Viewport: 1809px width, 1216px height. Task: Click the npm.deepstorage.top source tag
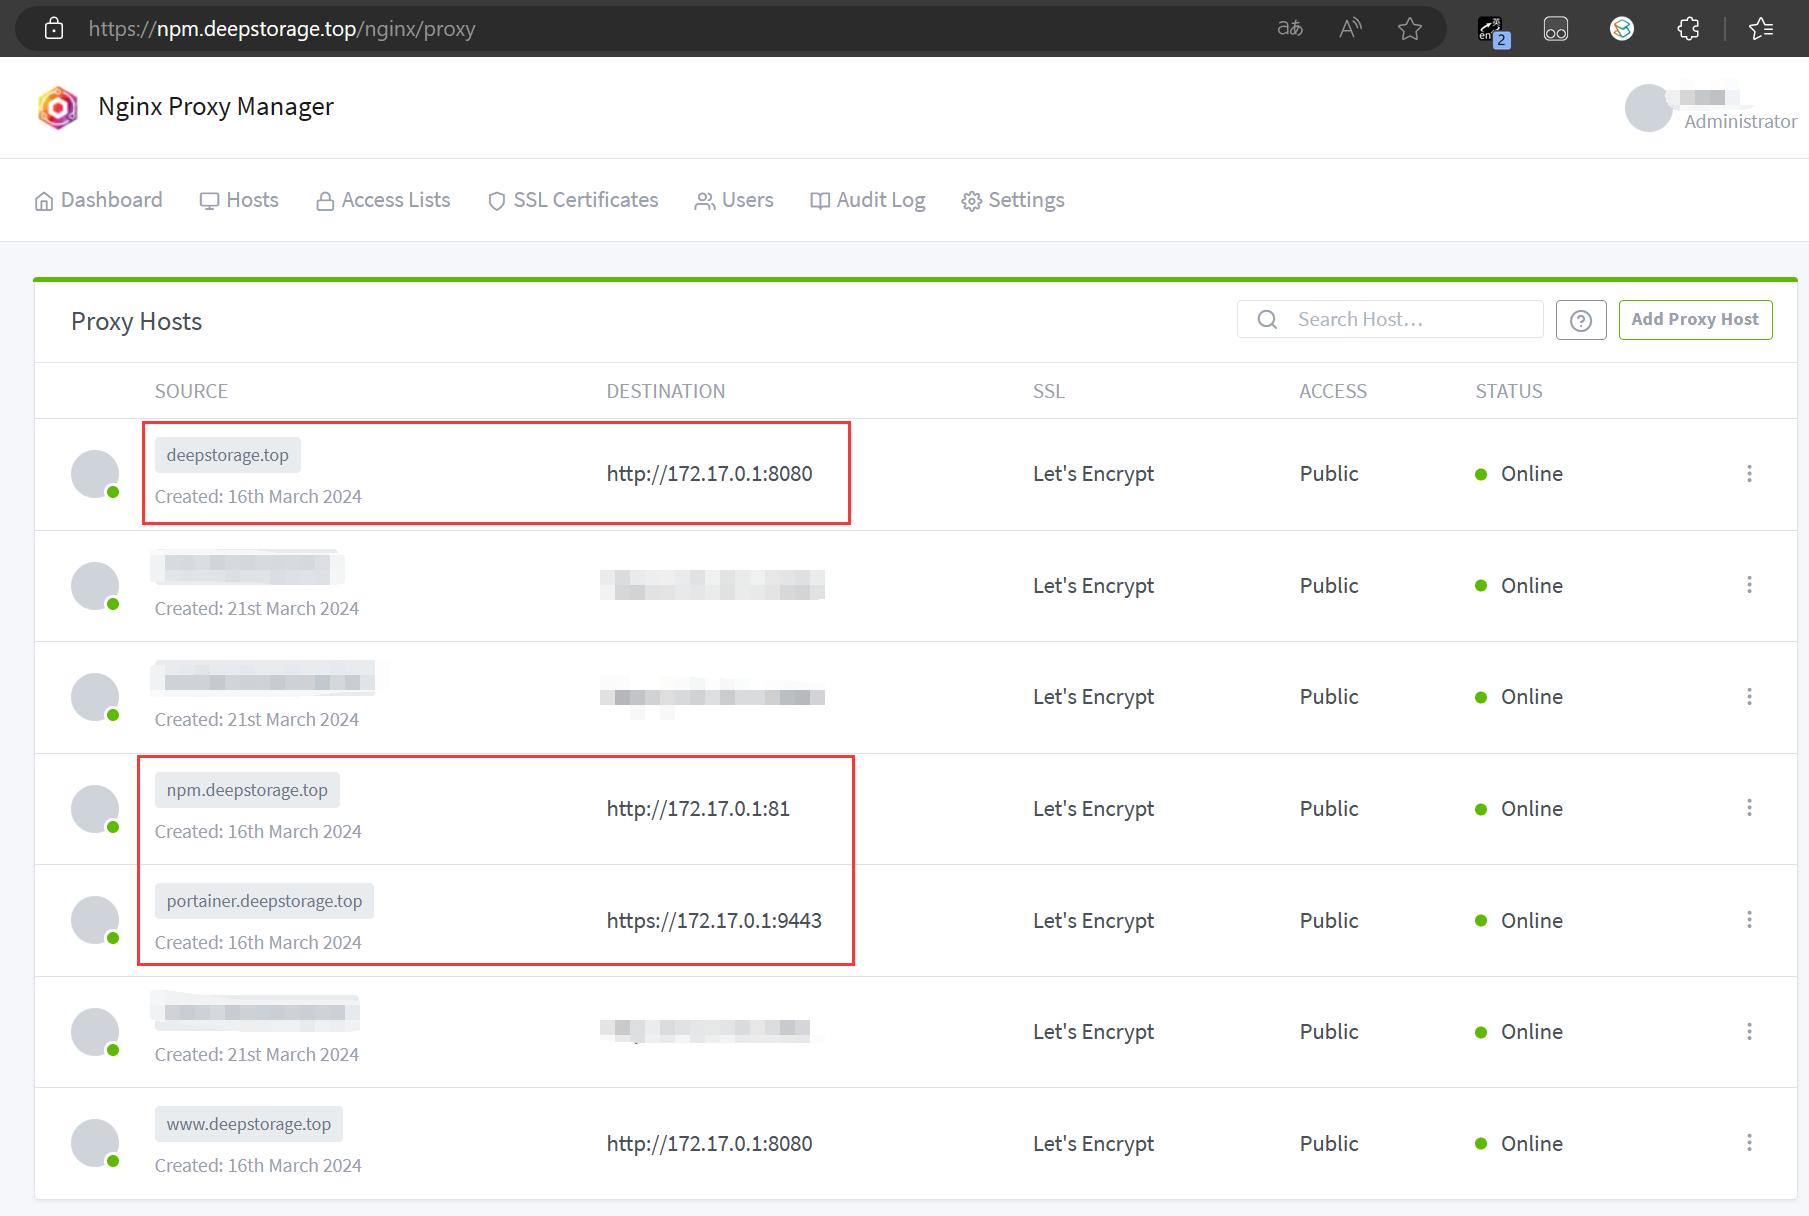(247, 790)
